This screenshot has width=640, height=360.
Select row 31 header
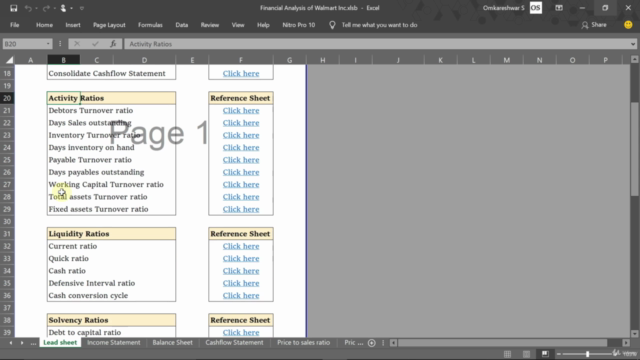7,233
